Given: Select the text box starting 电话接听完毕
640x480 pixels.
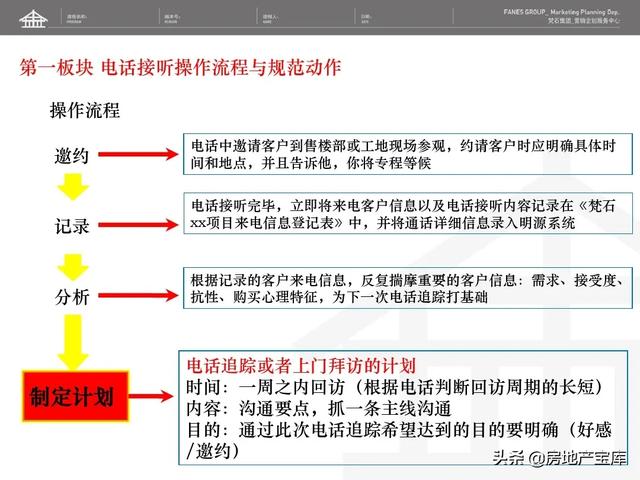Looking at the screenshot, I should coord(408,213).
